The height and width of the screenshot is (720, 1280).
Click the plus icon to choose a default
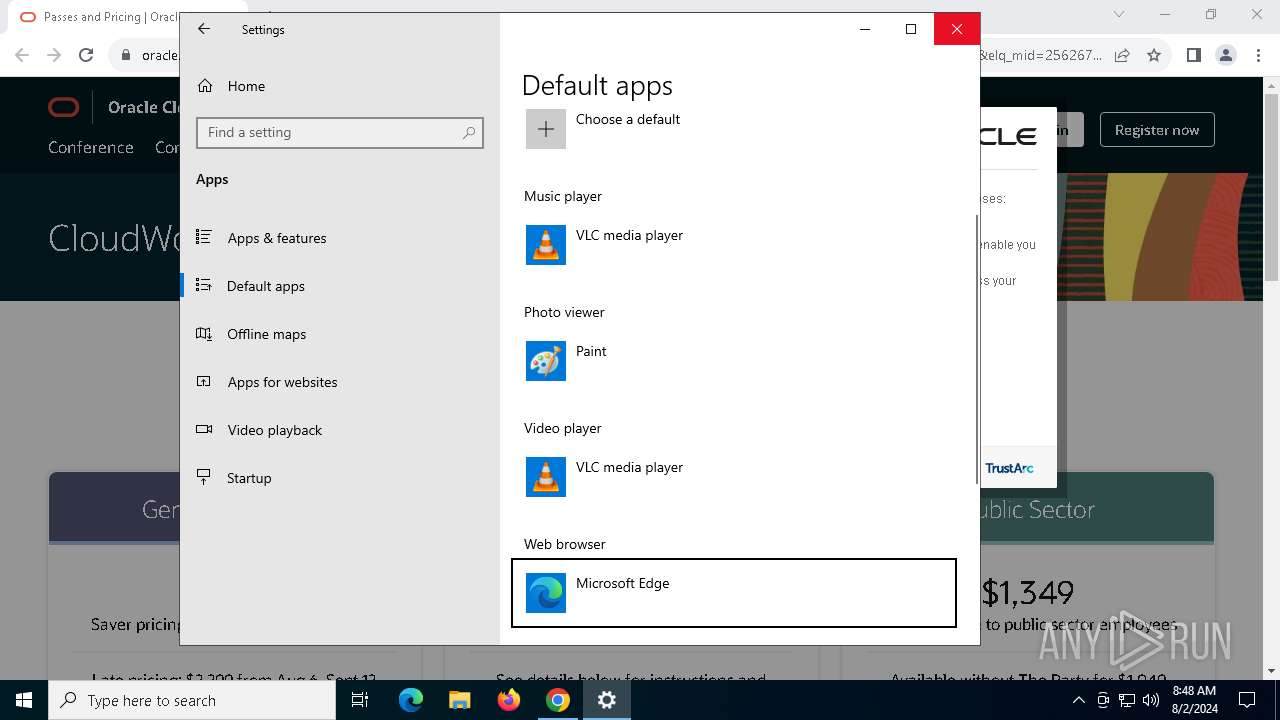tap(546, 129)
